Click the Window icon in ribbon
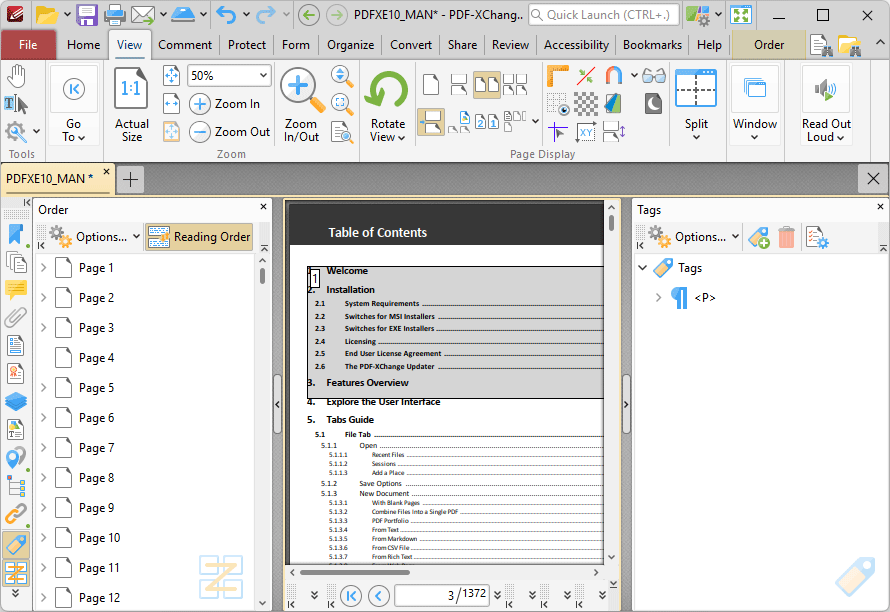890x612 pixels. coord(754,89)
